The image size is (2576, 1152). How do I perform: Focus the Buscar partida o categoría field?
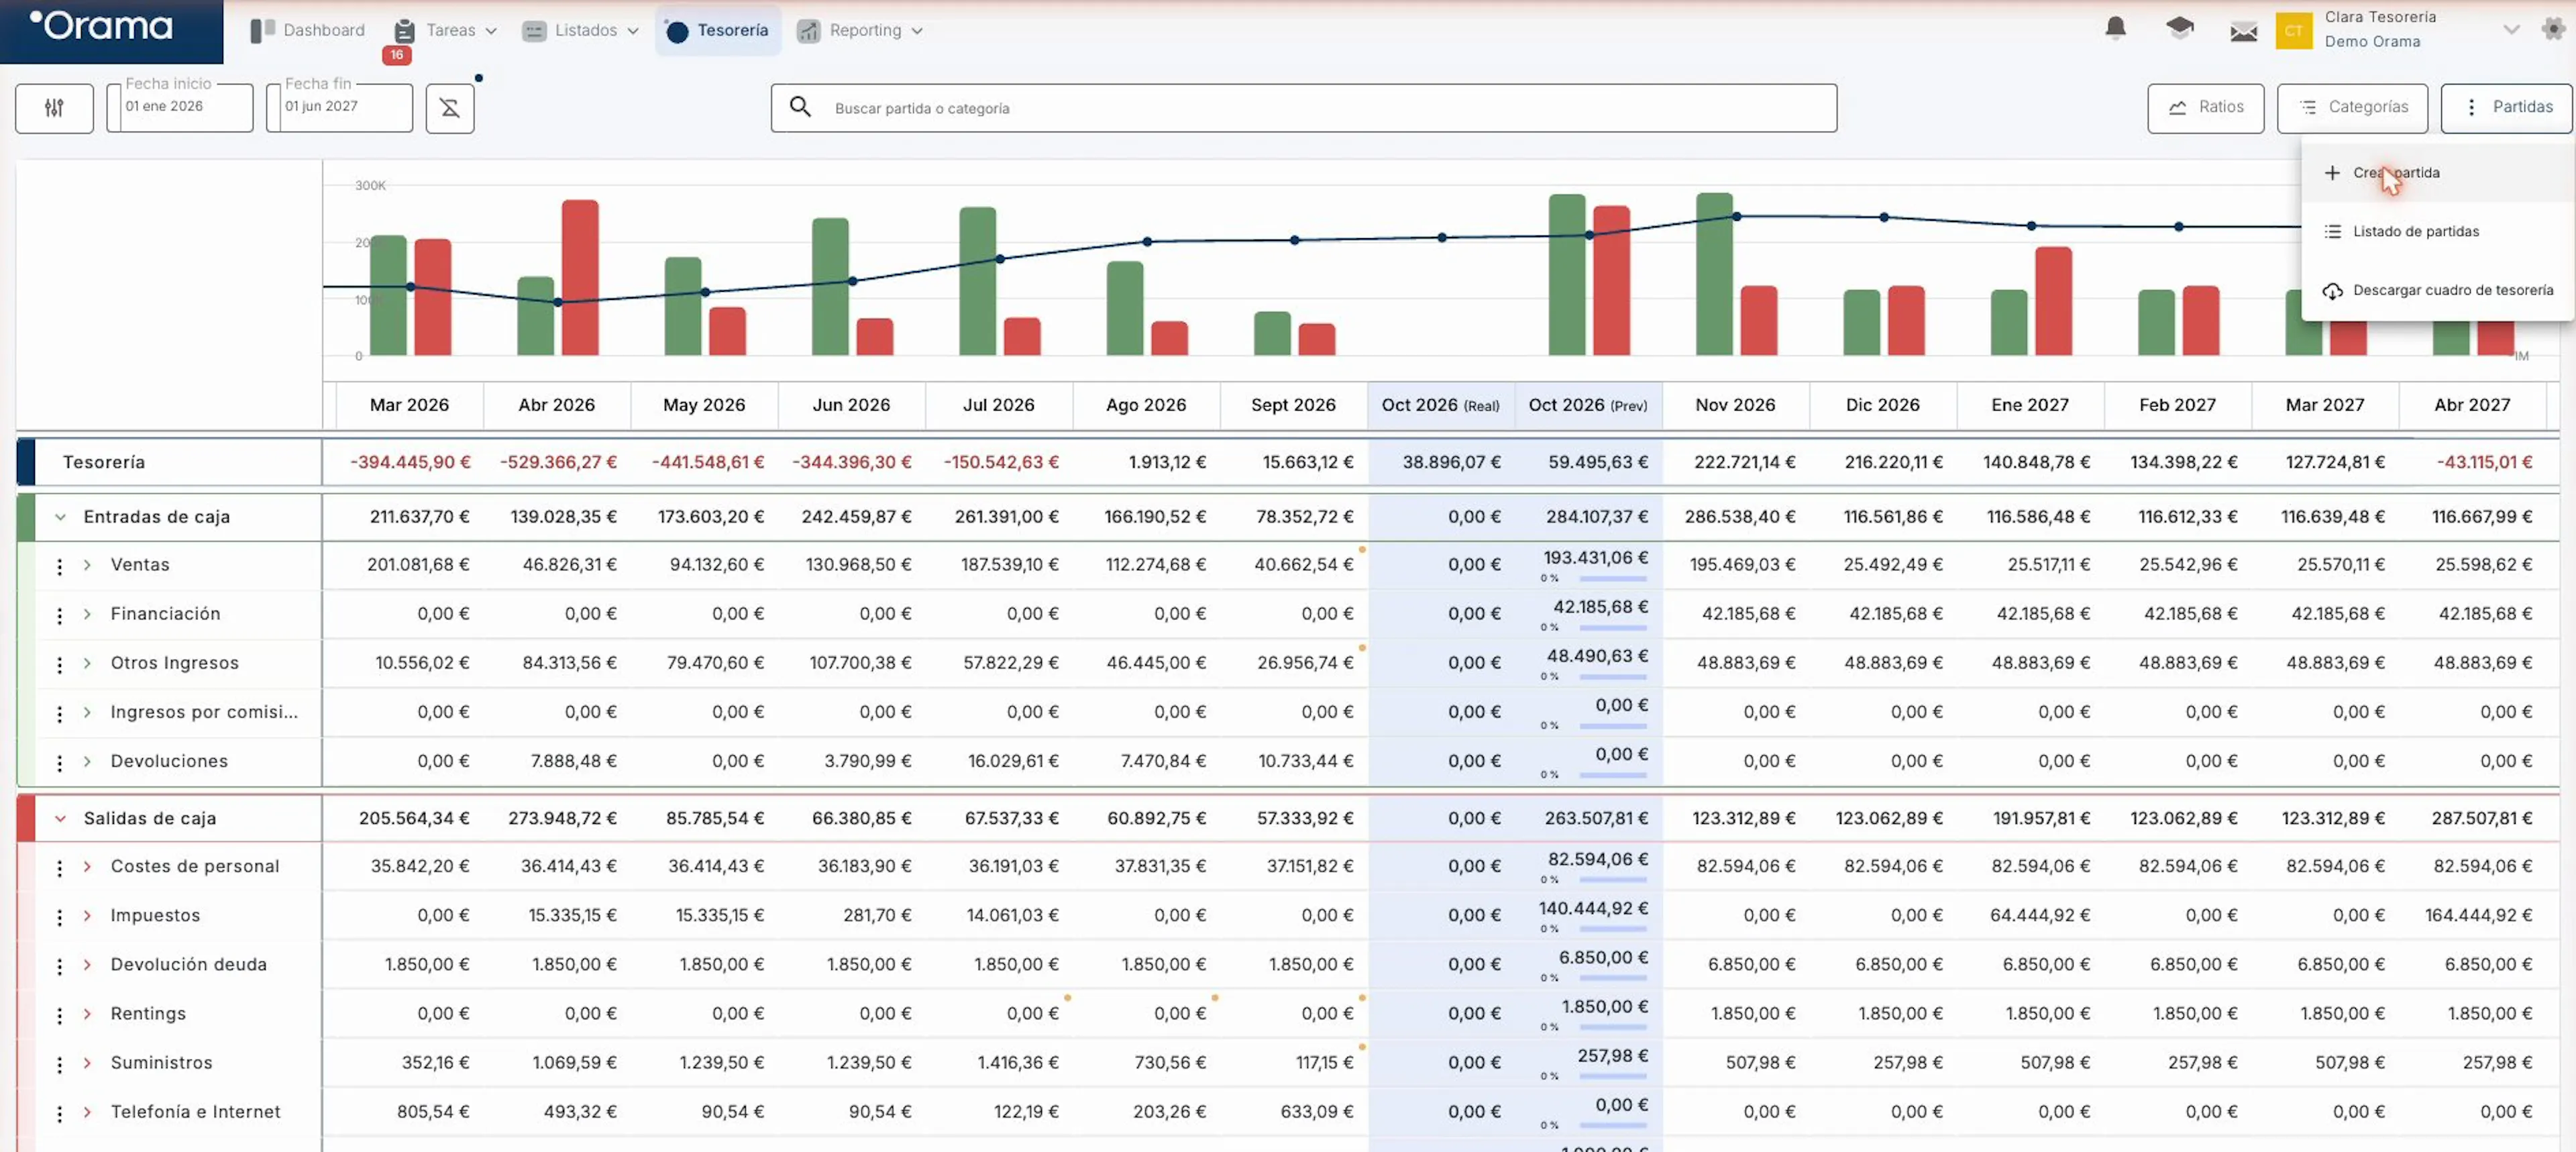click(1304, 108)
